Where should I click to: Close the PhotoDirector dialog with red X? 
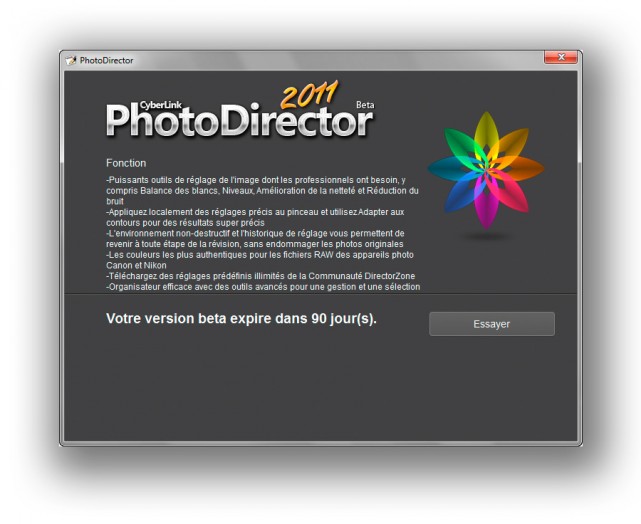561,57
